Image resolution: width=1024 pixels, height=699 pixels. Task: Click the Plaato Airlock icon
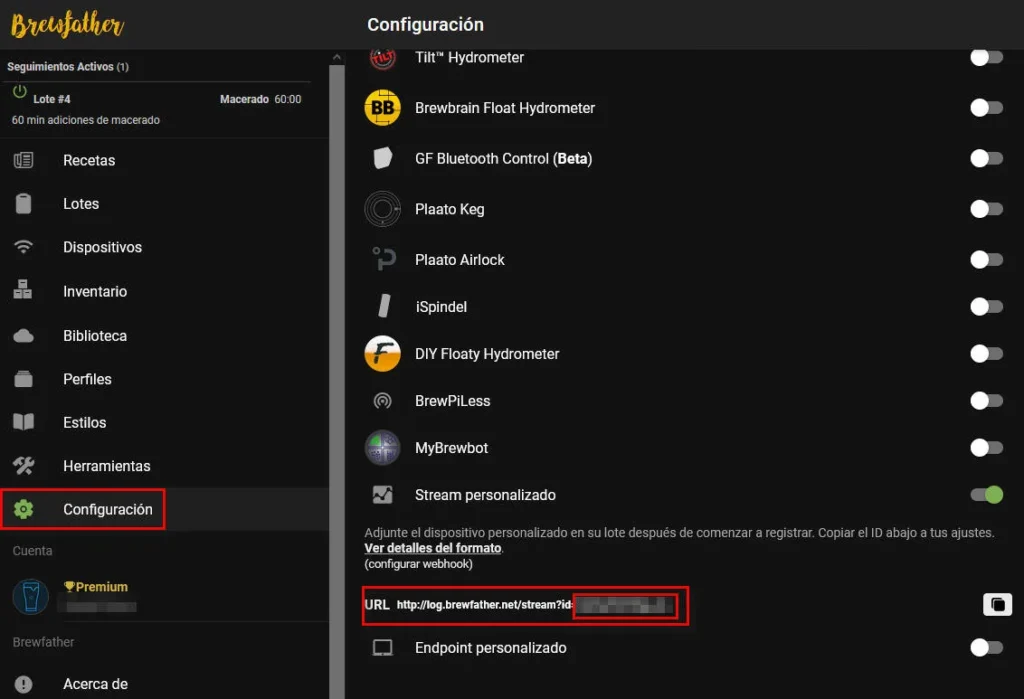384,259
